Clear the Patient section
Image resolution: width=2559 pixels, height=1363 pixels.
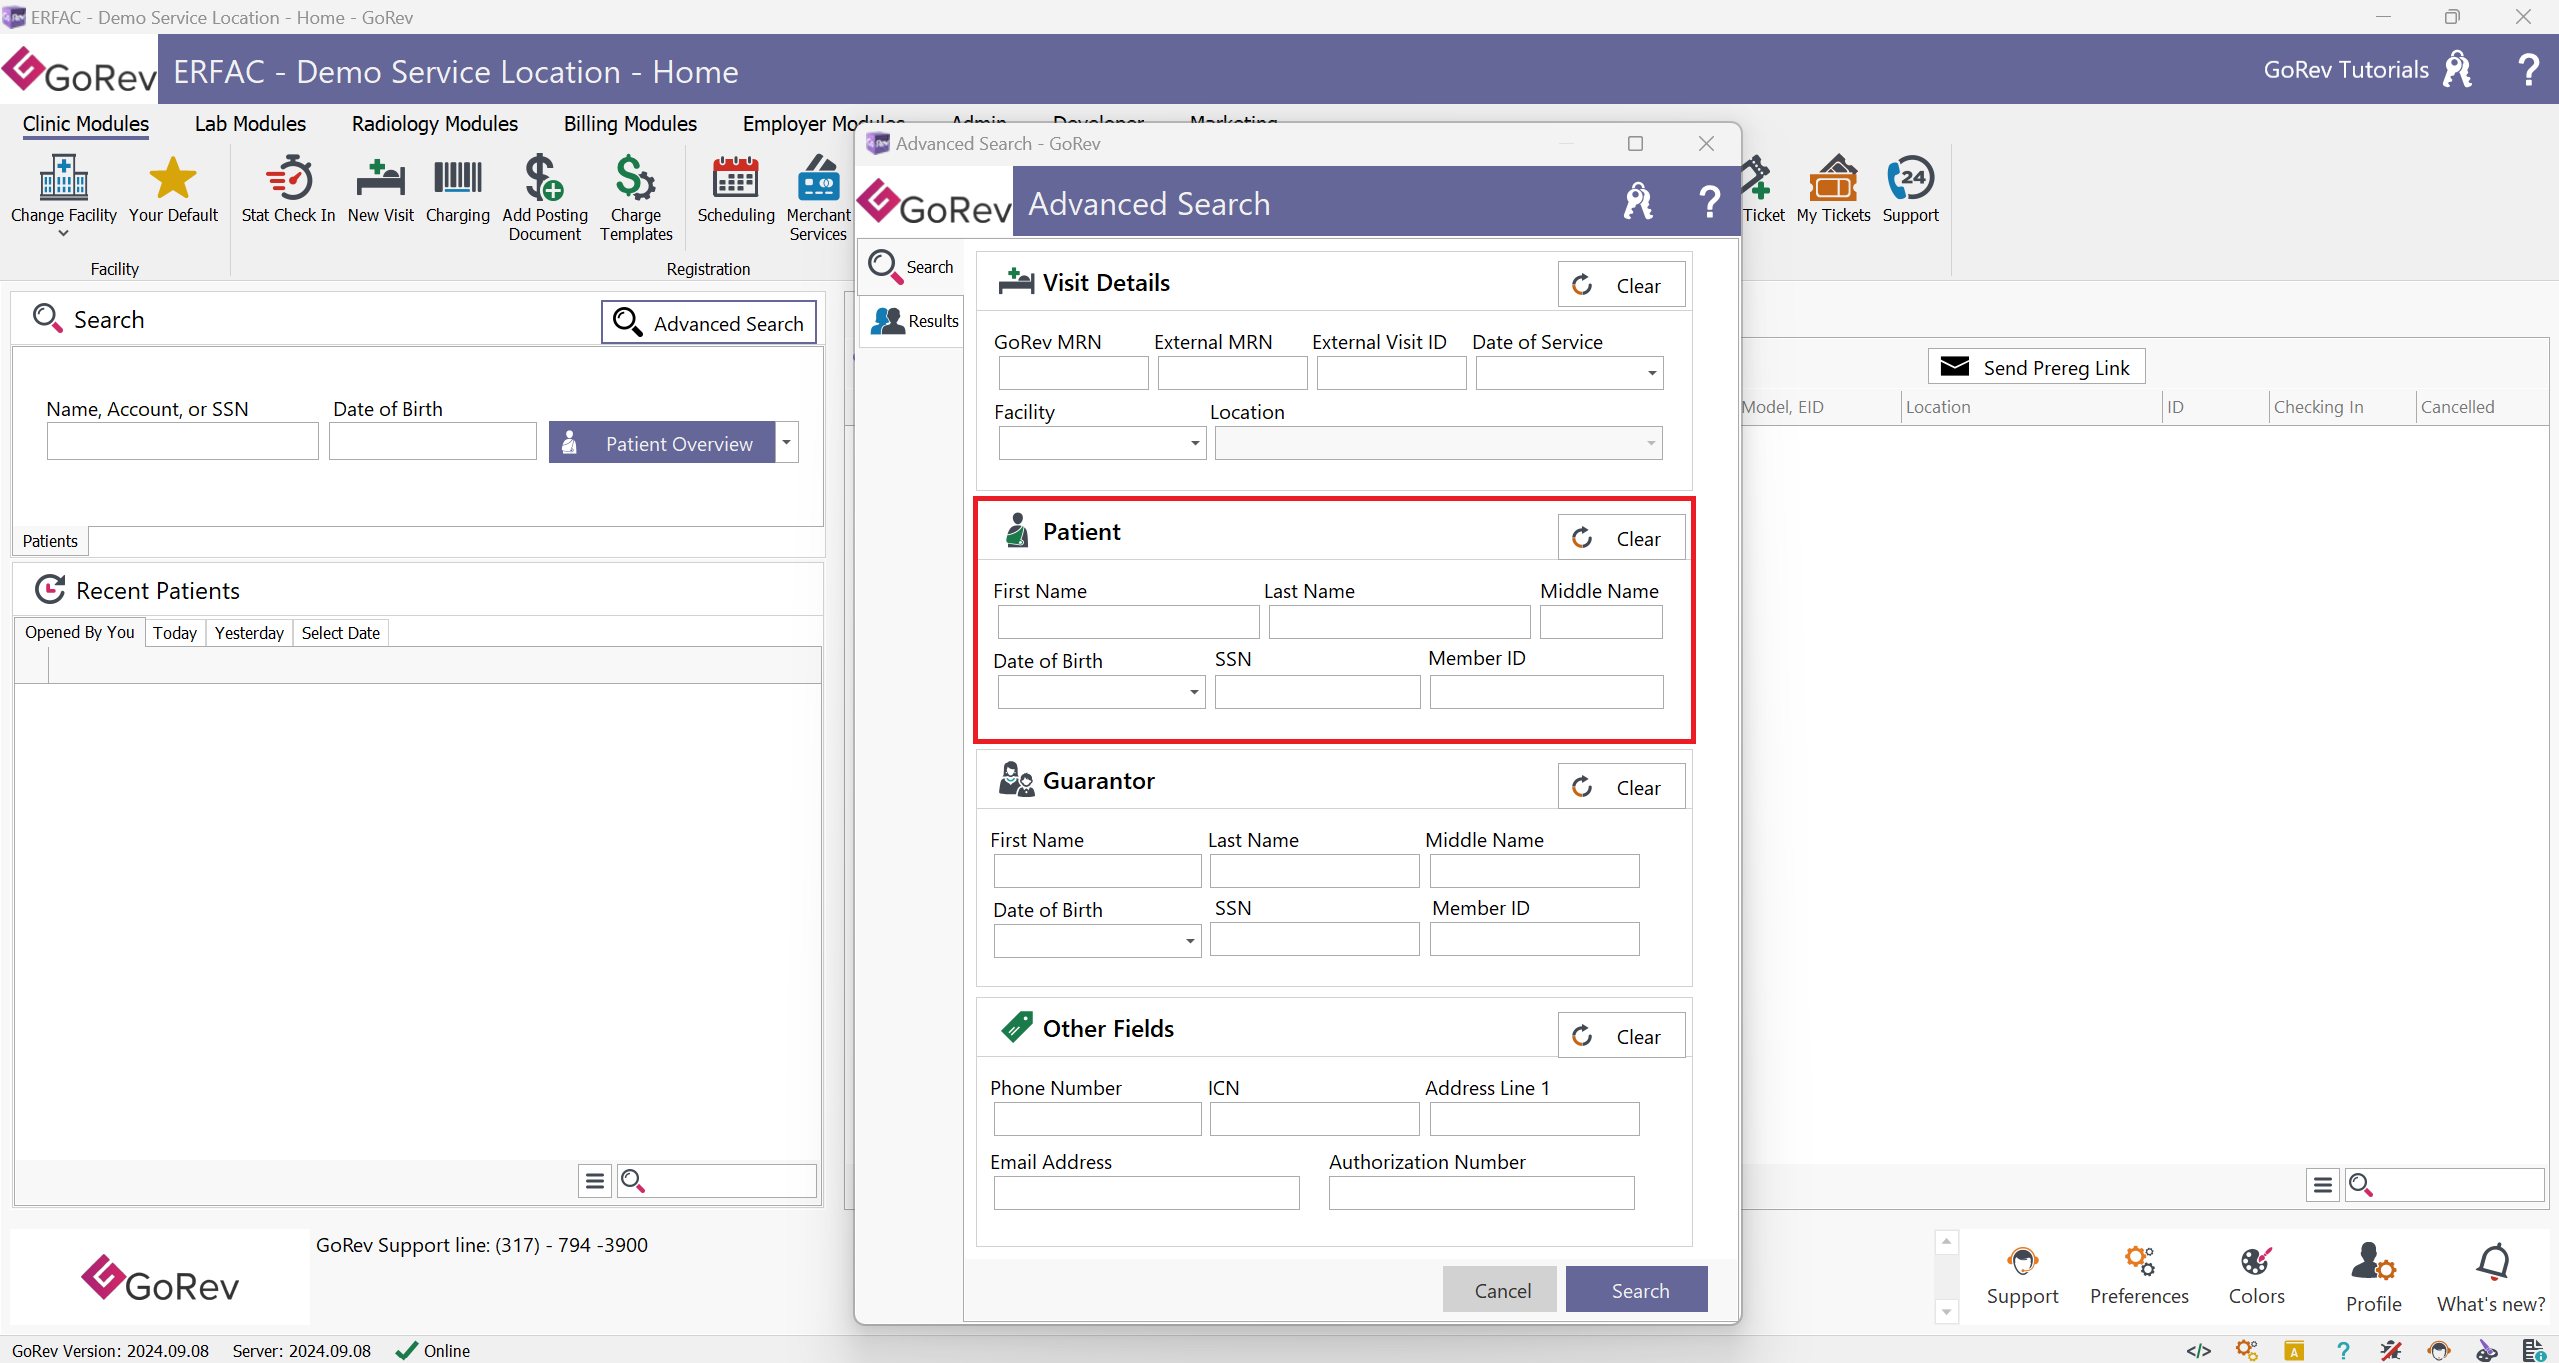coord(1621,538)
